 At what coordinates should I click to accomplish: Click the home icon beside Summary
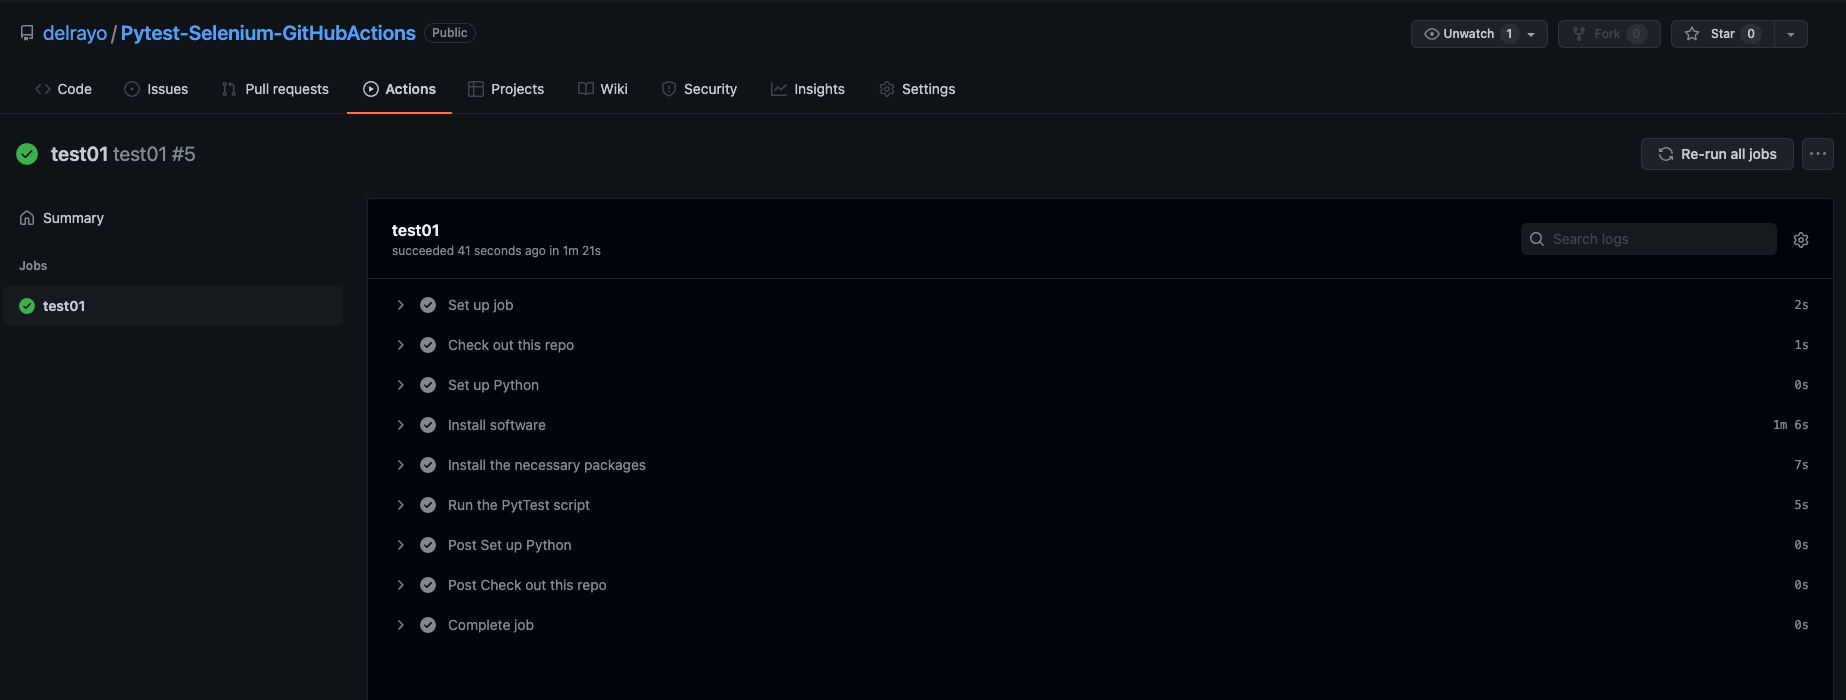coord(27,218)
